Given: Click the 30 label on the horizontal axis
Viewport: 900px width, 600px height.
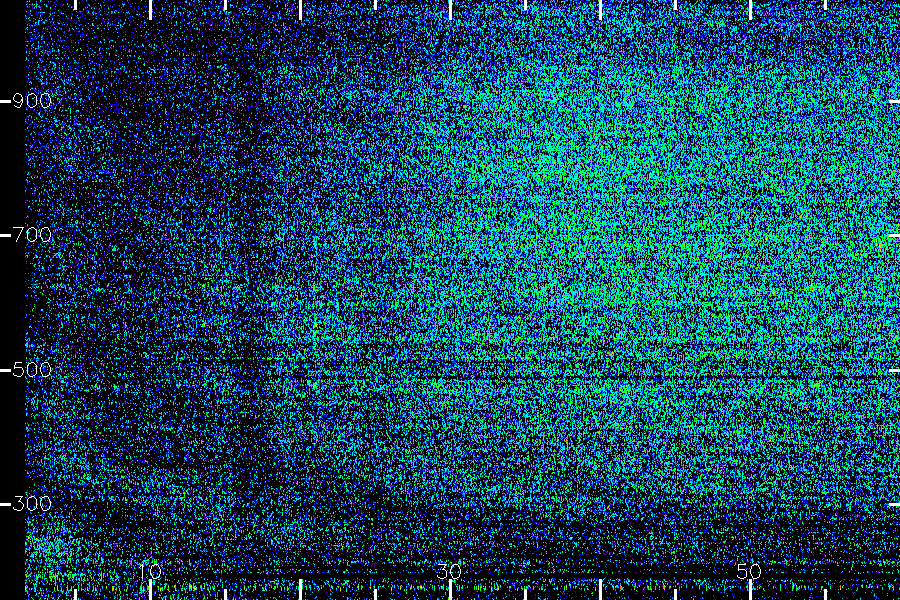Looking at the screenshot, I should 449,571.
